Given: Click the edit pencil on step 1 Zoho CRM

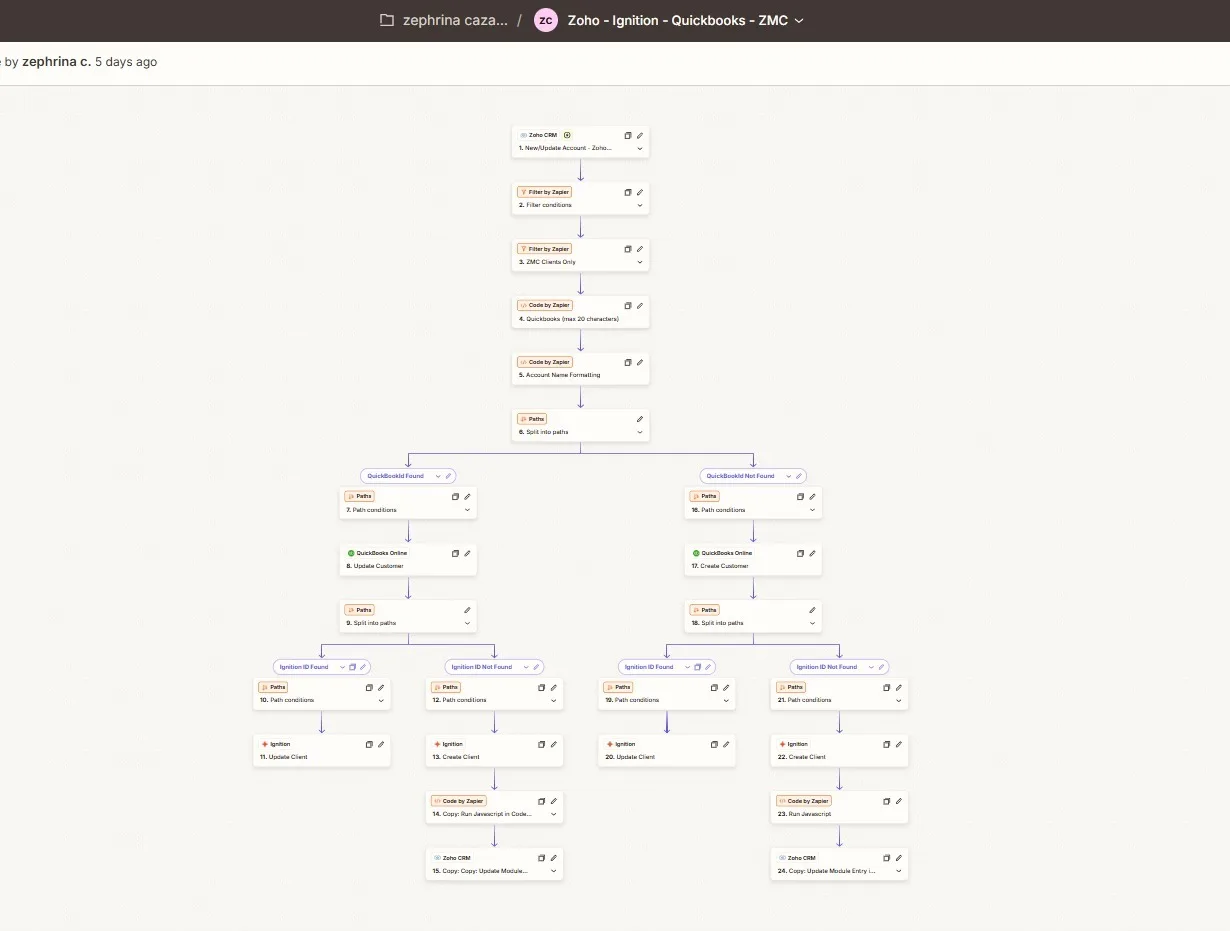Looking at the screenshot, I should [x=640, y=135].
